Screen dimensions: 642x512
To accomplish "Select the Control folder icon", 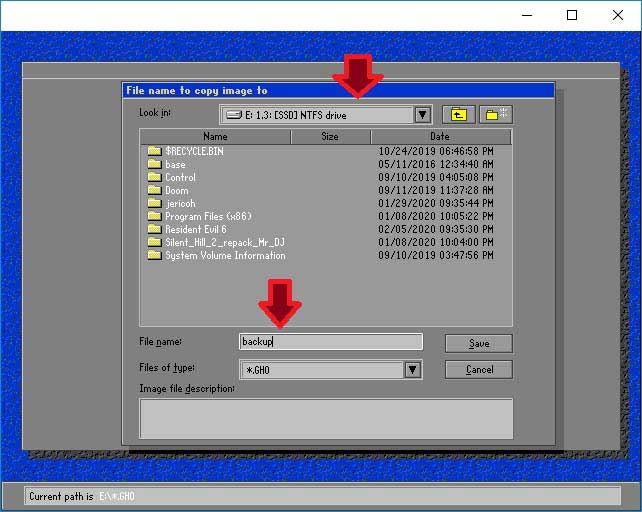I will pyautogui.click(x=154, y=177).
